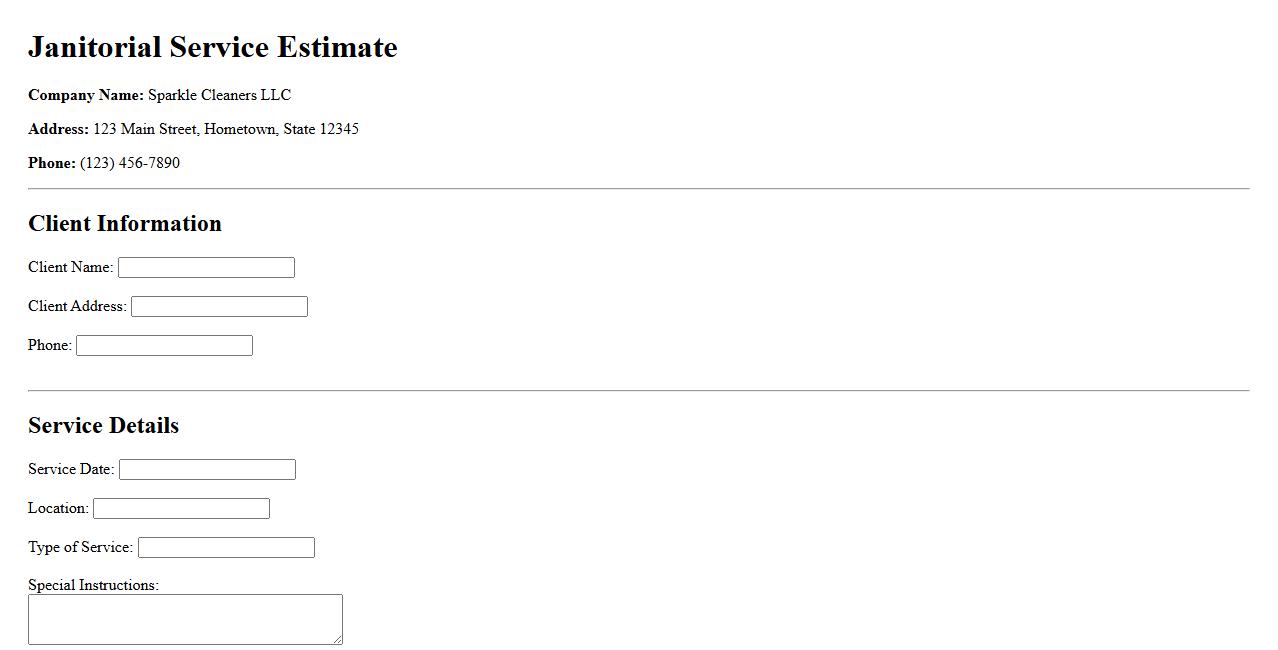Click the "Service Date:" label
This screenshot has height=650, width=1278.
point(71,469)
